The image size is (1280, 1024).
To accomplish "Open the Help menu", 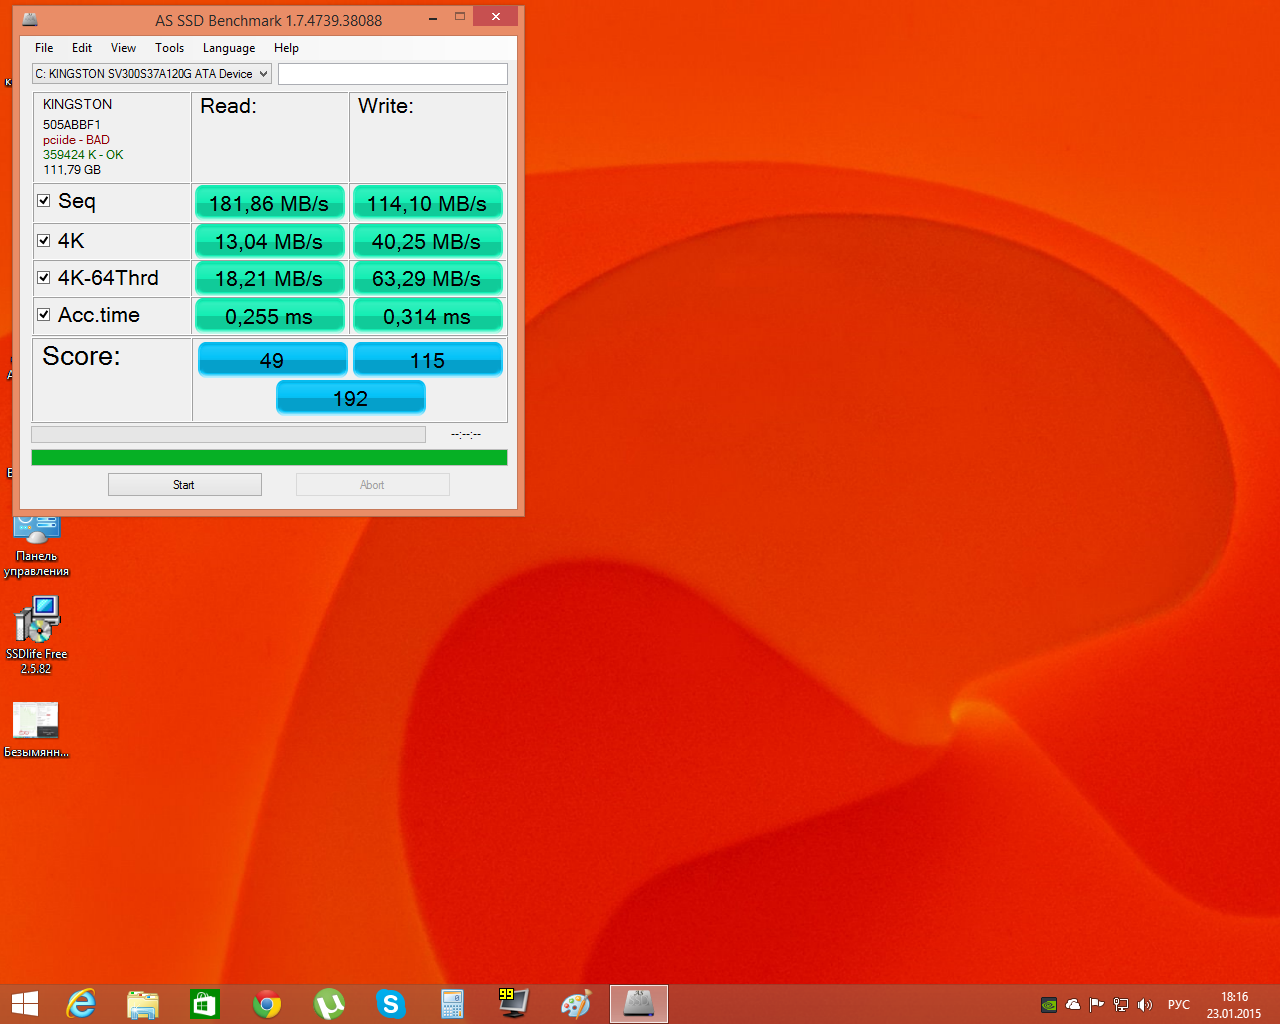I will pyautogui.click(x=287, y=48).
